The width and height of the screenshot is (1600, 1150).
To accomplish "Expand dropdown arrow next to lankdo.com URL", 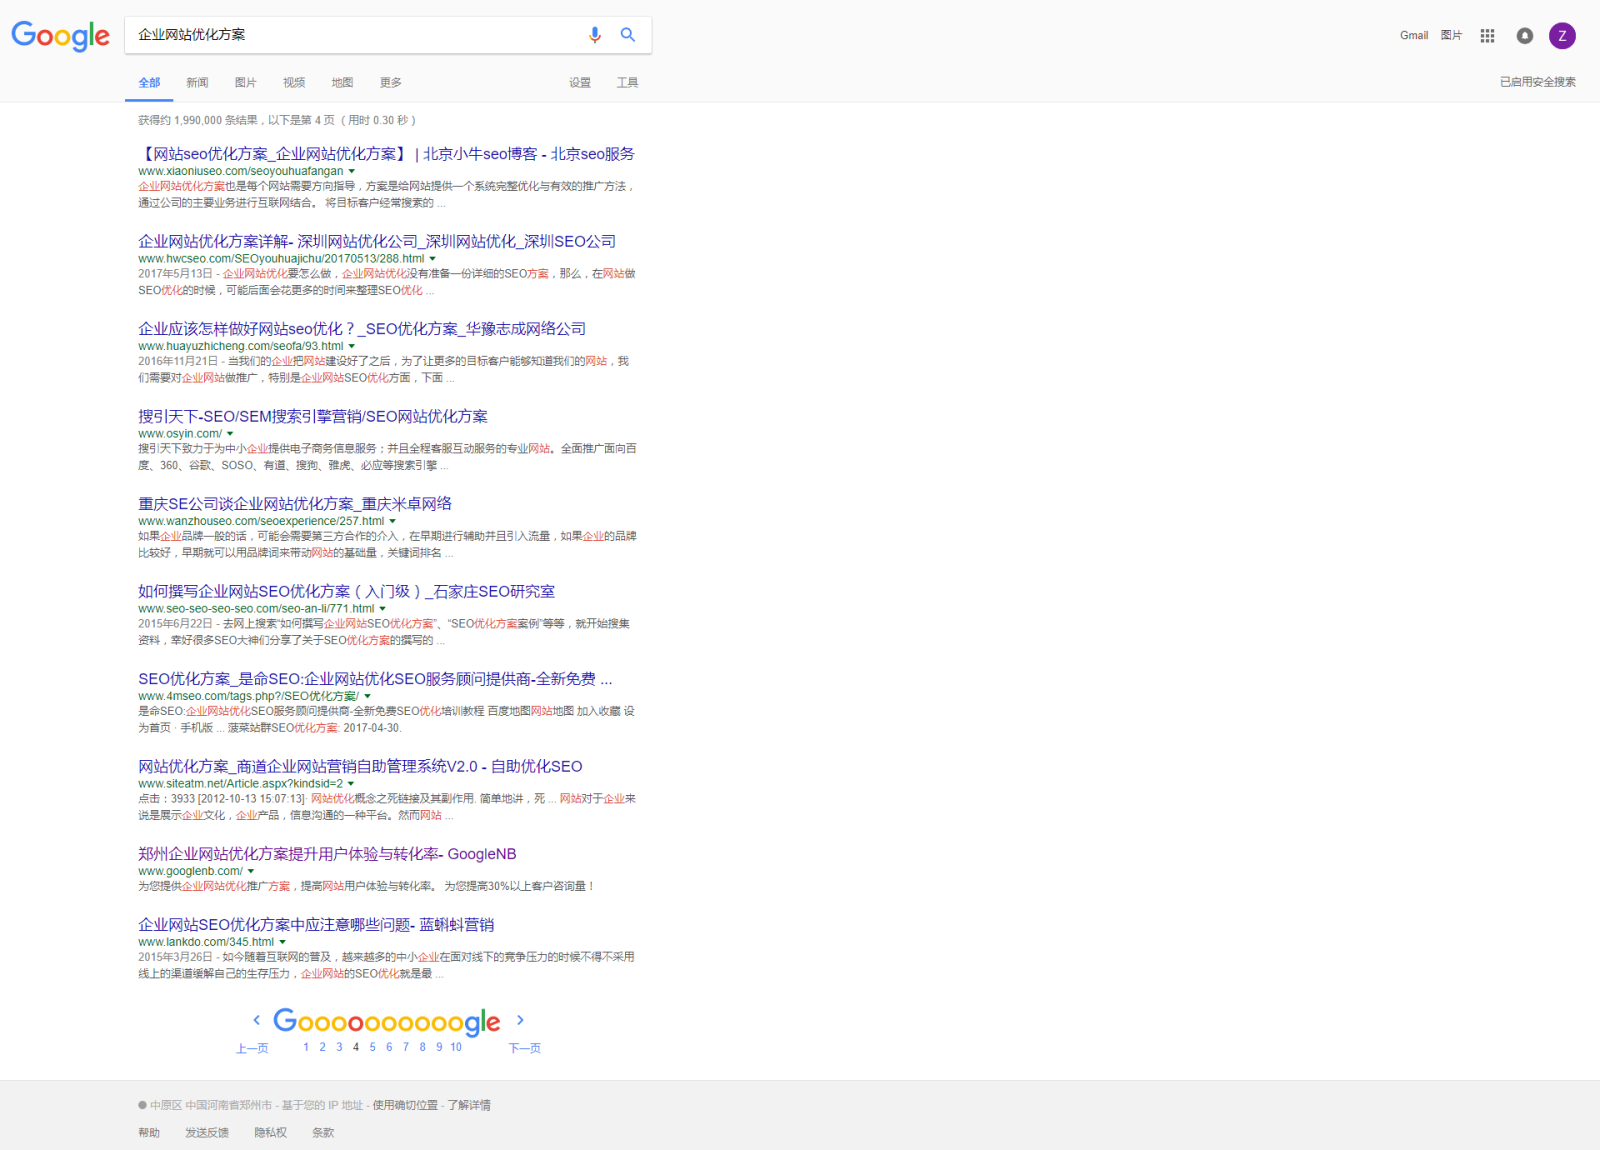I will click(283, 942).
